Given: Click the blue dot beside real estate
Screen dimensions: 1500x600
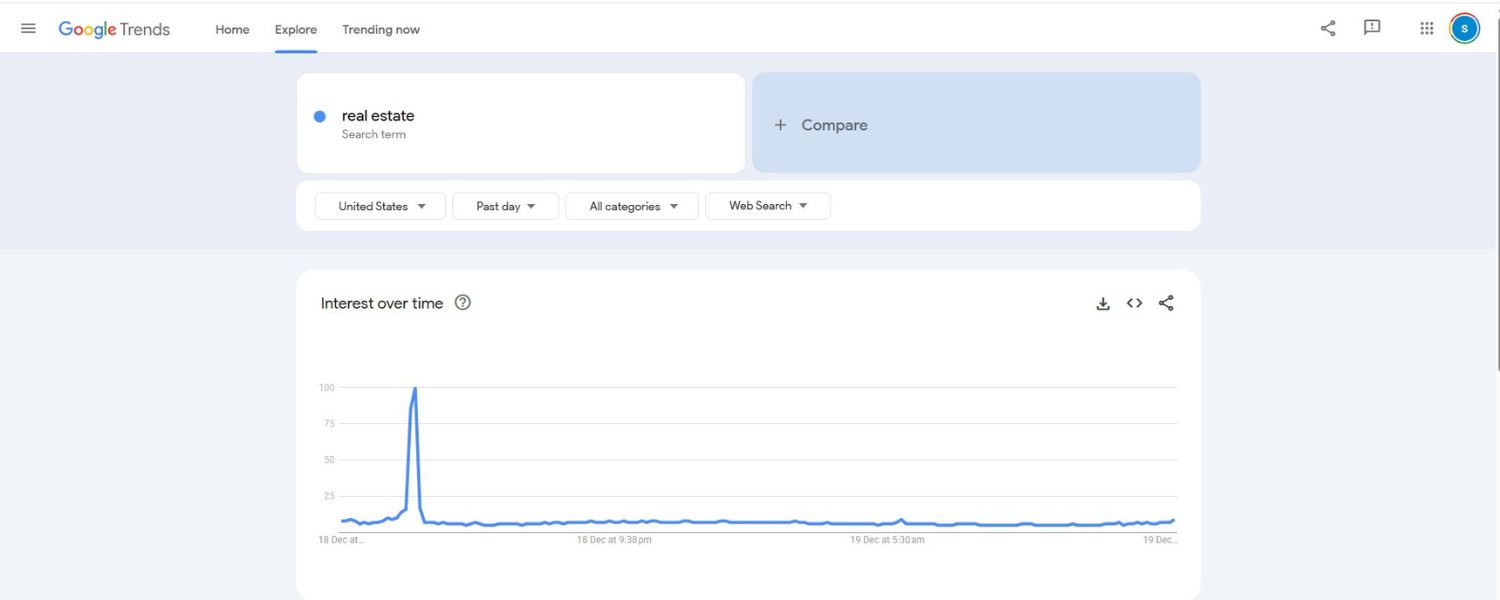Looking at the screenshot, I should 320,117.
